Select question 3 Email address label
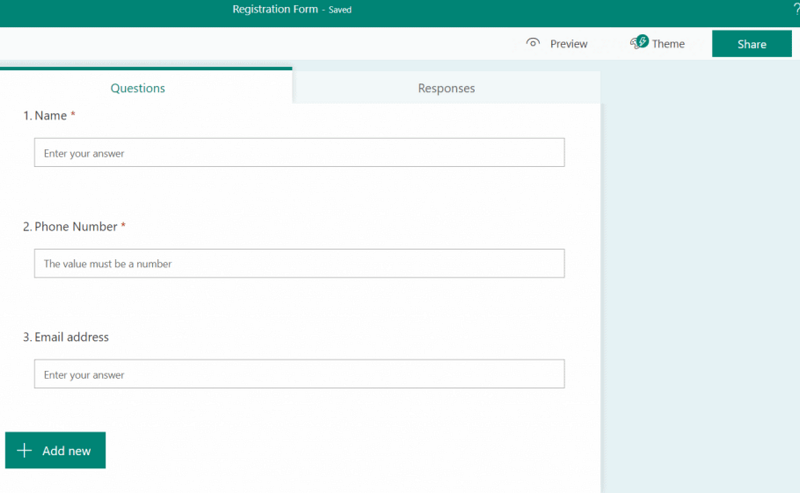This screenshot has width=800, height=493. pos(71,337)
